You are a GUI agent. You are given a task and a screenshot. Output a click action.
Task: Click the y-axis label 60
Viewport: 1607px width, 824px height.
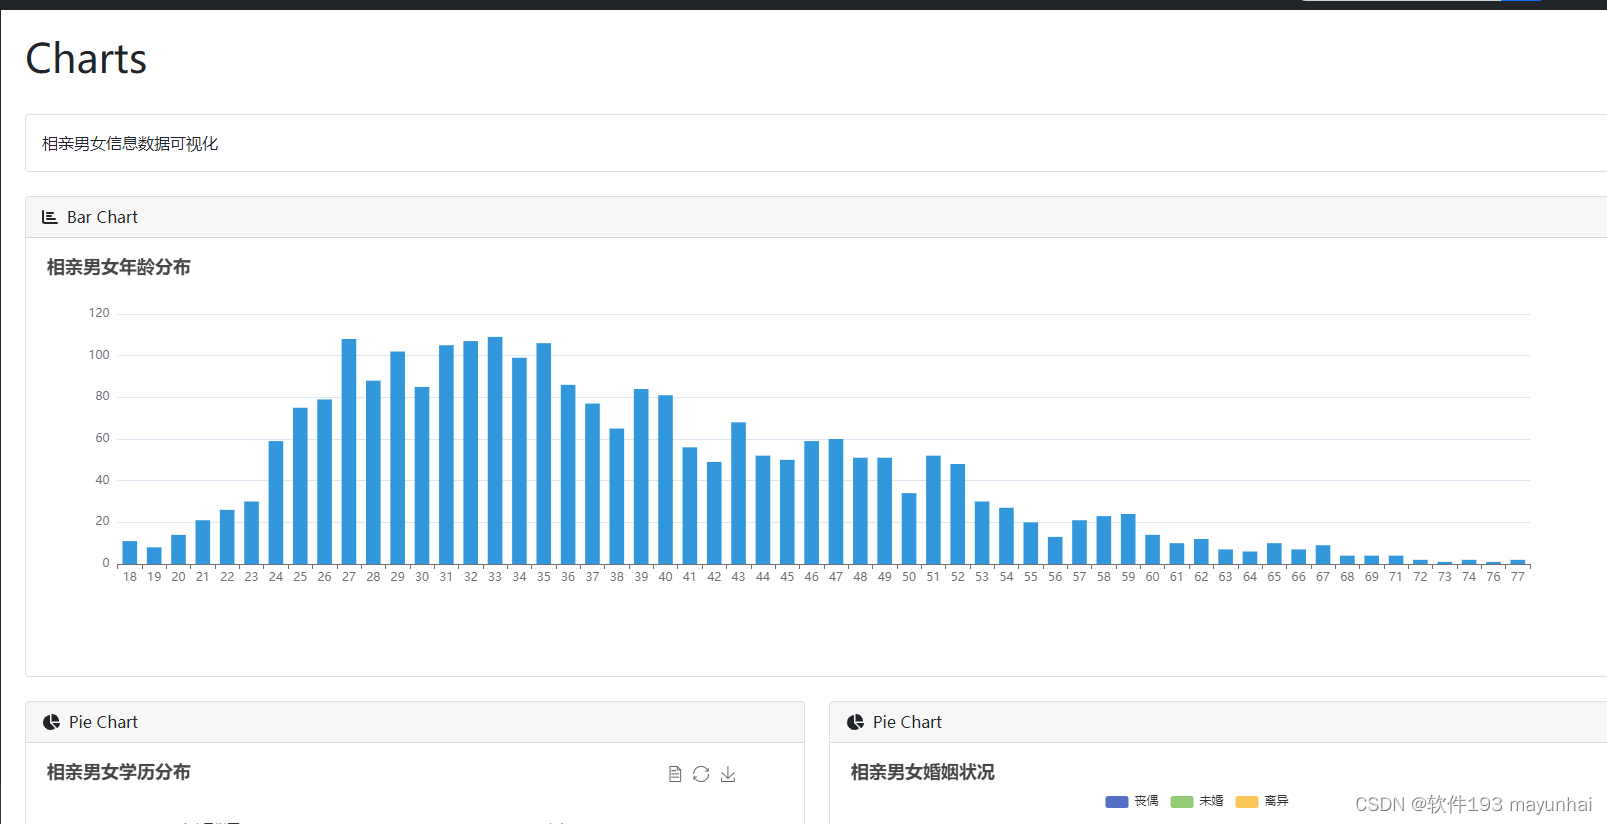tap(102, 438)
